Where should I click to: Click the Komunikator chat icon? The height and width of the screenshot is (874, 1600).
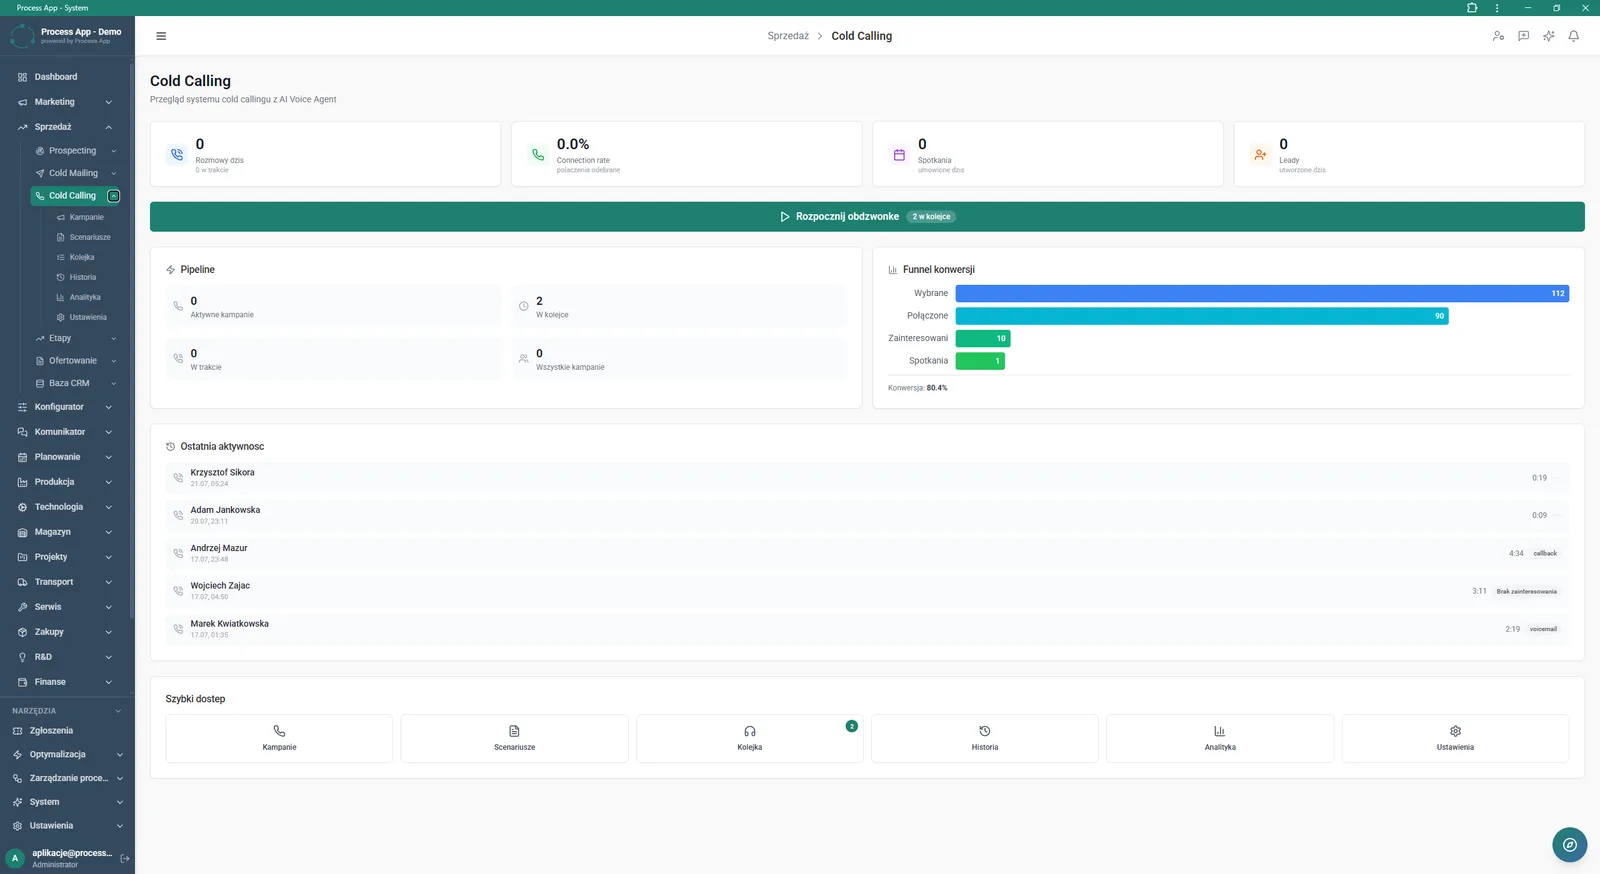22,432
